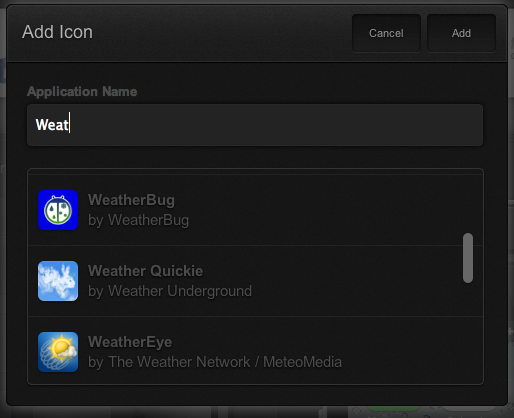
Task: Click the scrollbar track above the thumb
Action: coord(468,203)
